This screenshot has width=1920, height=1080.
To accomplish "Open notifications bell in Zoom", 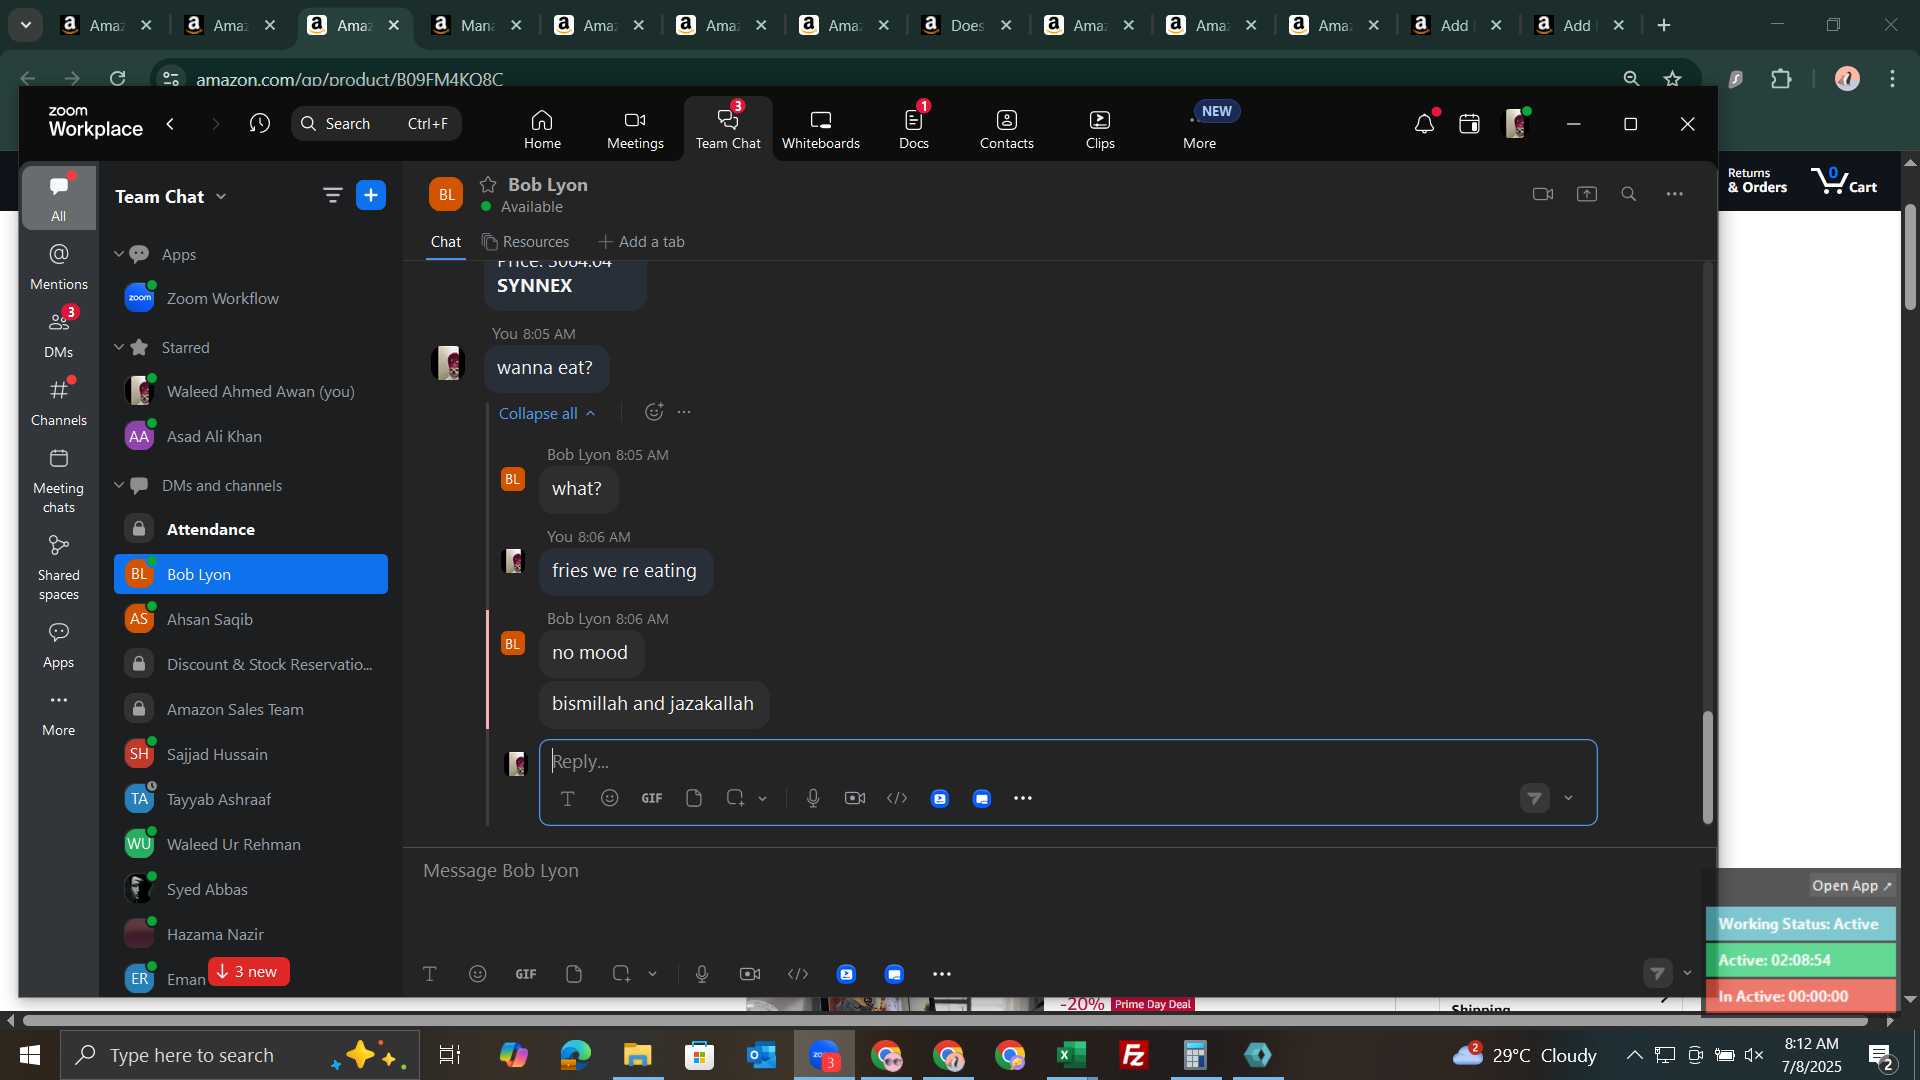I will pyautogui.click(x=1424, y=124).
